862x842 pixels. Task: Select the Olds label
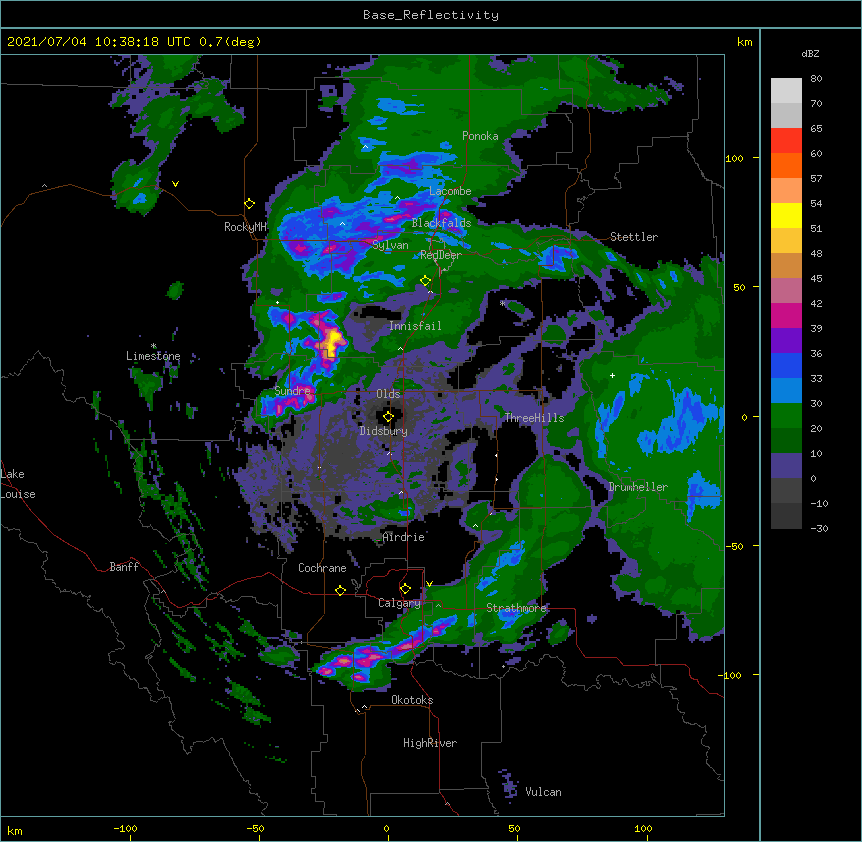tap(388, 394)
